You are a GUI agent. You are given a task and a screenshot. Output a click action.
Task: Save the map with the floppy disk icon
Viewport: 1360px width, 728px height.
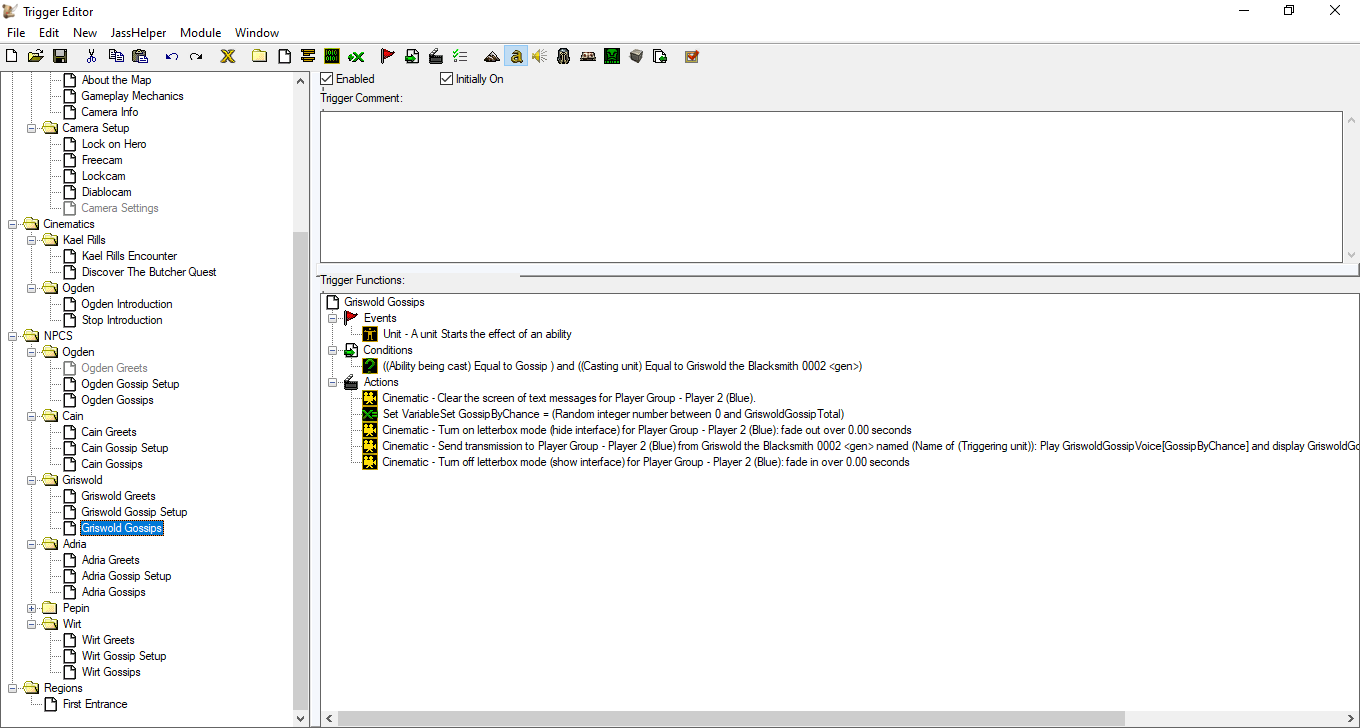[x=60, y=56]
